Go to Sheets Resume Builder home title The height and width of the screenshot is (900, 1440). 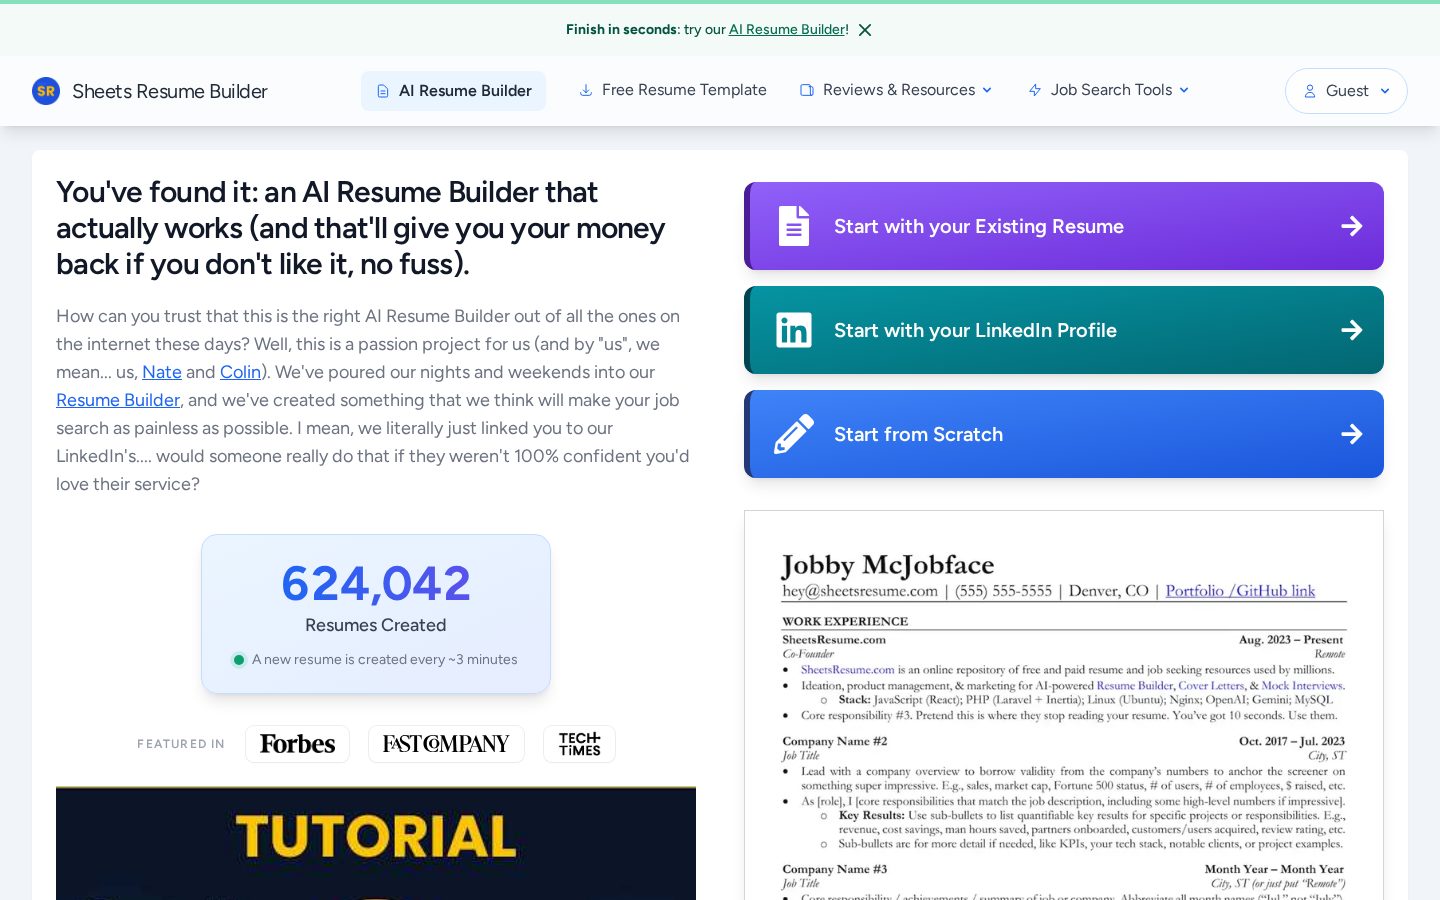[170, 91]
